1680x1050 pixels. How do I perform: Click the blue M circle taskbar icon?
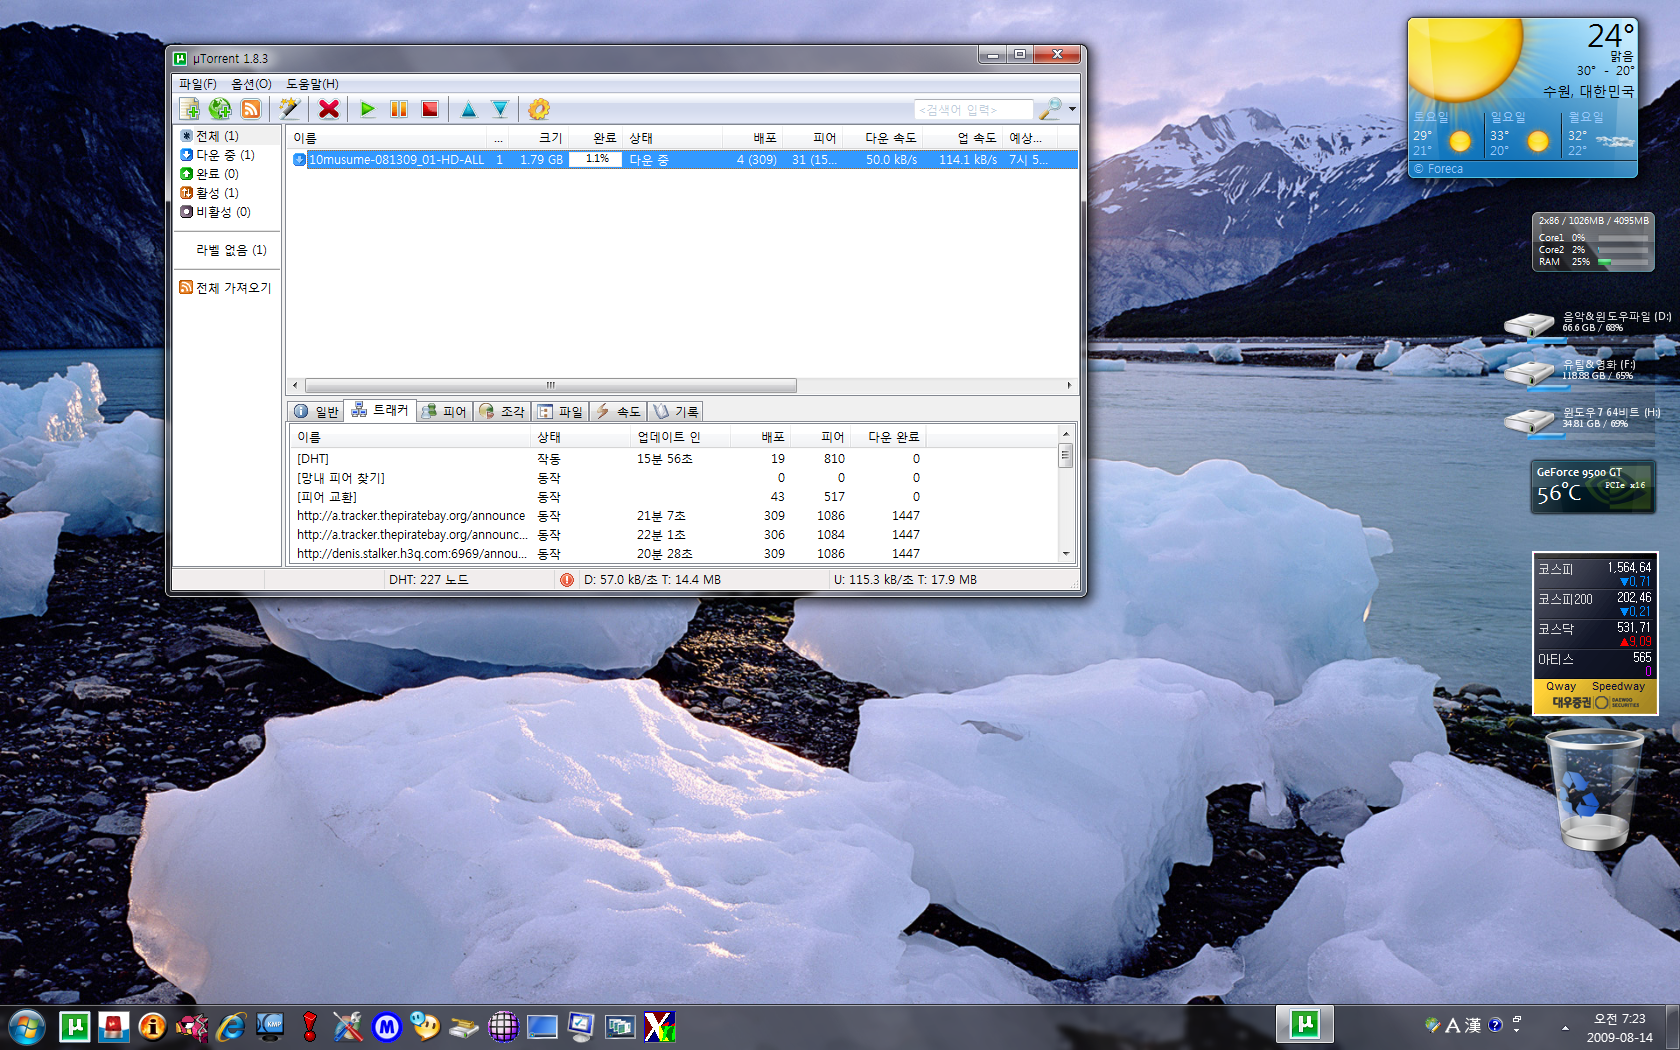387,1026
